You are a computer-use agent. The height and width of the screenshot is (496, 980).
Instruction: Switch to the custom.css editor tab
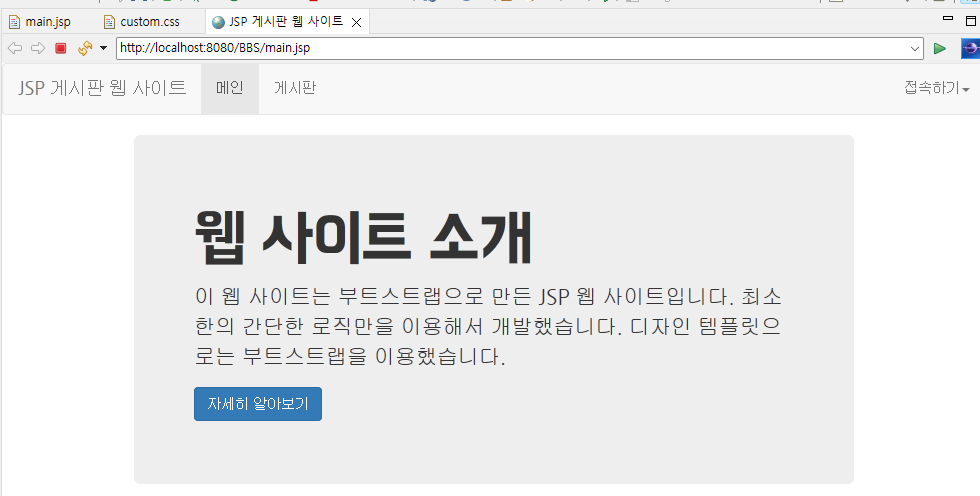tap(150, 22)
